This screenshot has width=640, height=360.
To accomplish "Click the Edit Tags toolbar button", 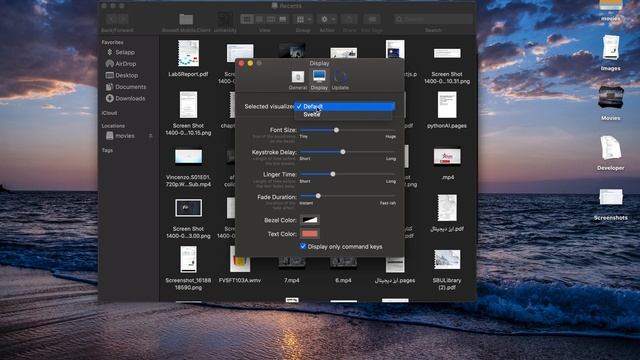I will pos(371,19).
